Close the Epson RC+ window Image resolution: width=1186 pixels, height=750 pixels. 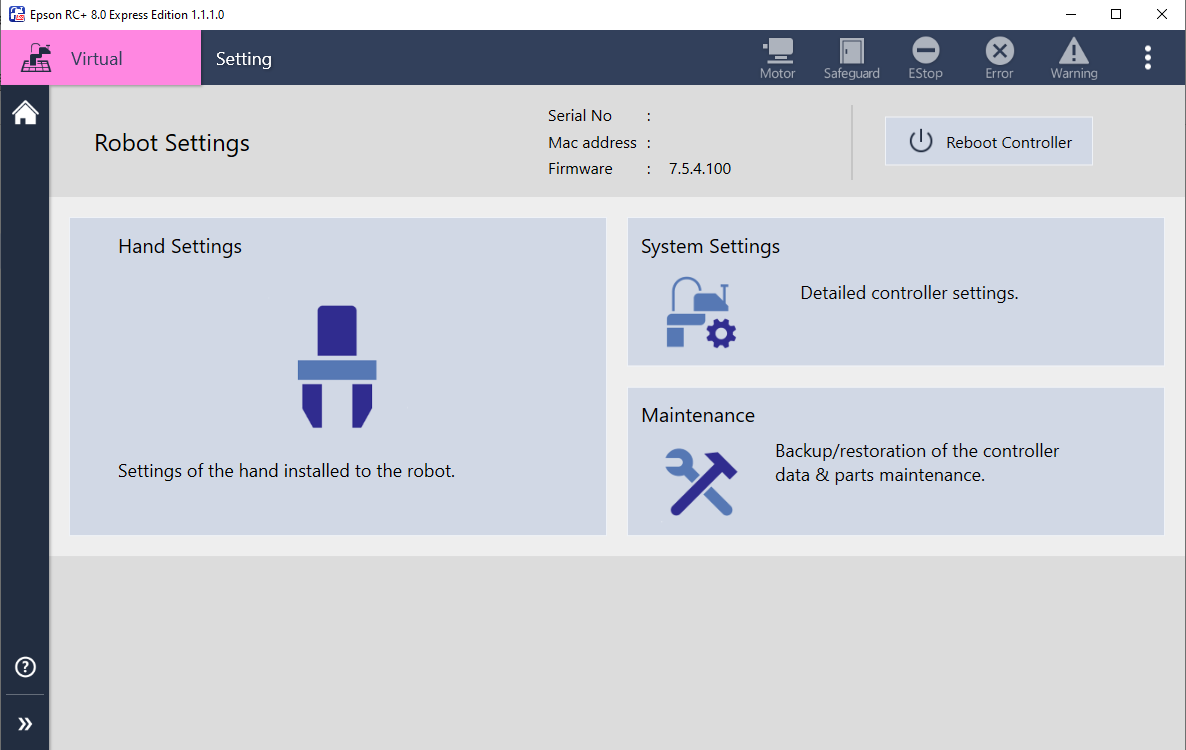1162,14
